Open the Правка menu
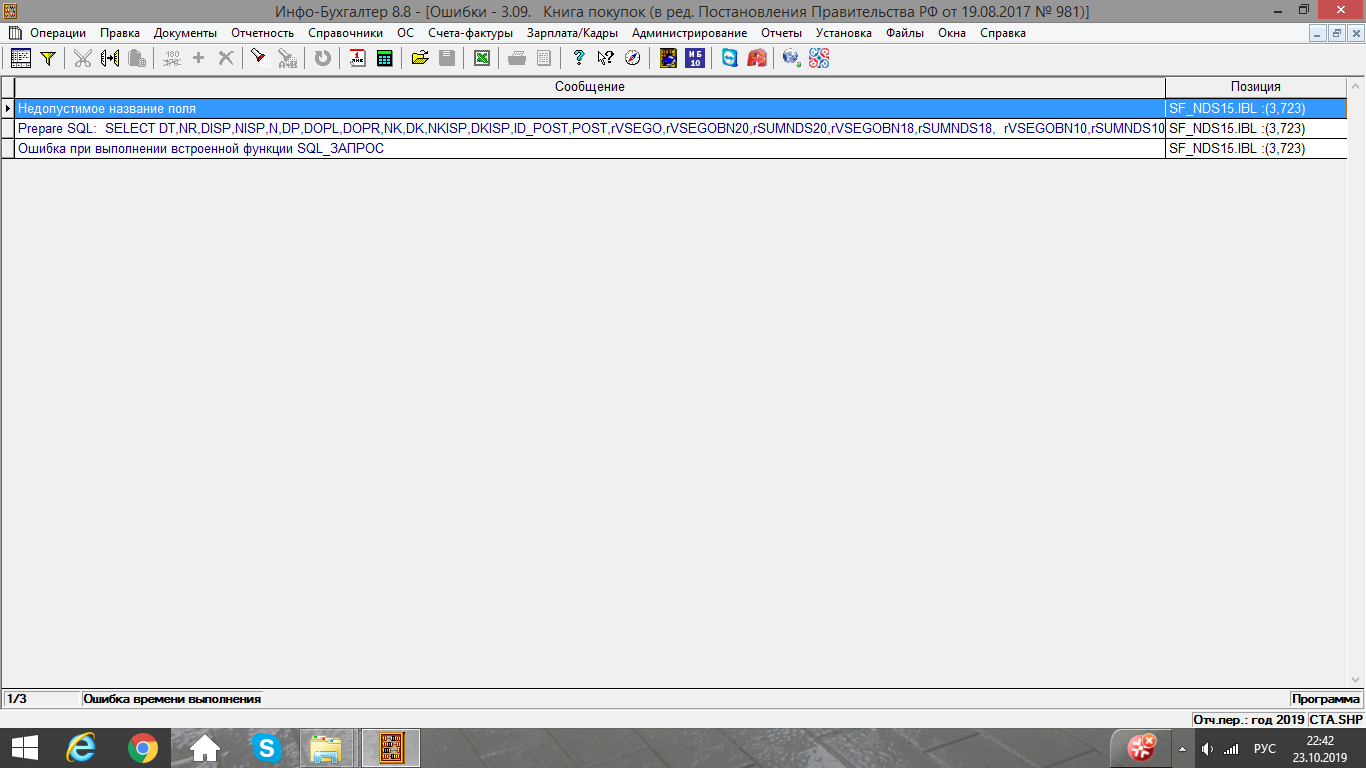This screenshot has height=768, width=1366. [120, 33]
